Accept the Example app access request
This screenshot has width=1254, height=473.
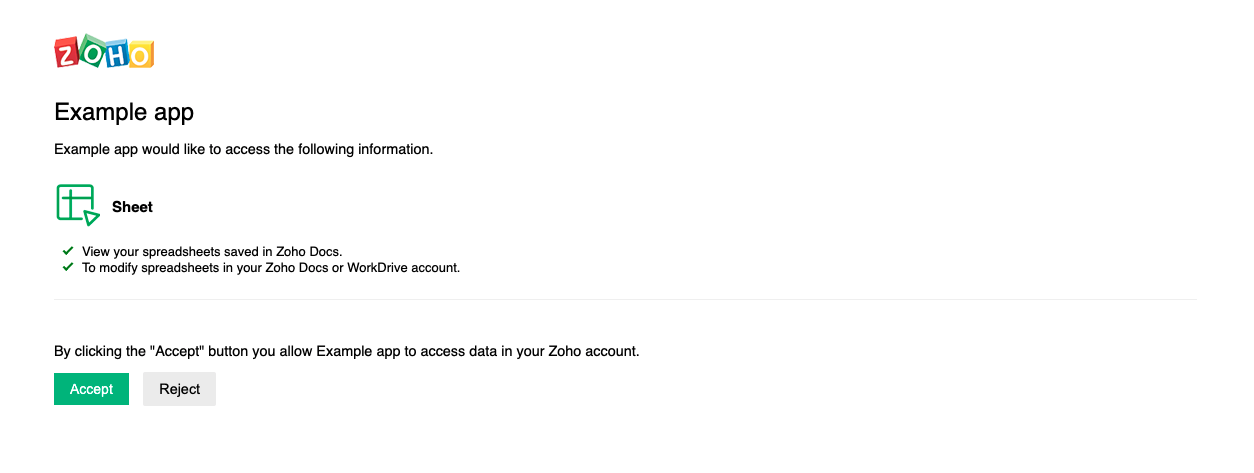(x=91, y=389)
